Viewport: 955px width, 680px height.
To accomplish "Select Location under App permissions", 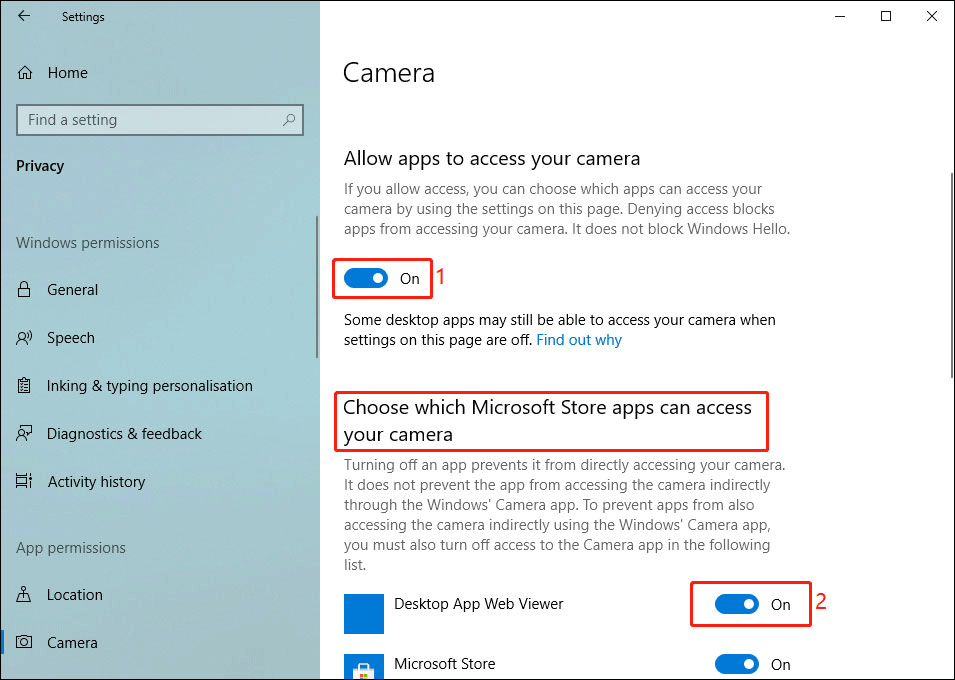I will tap(75, 595).
